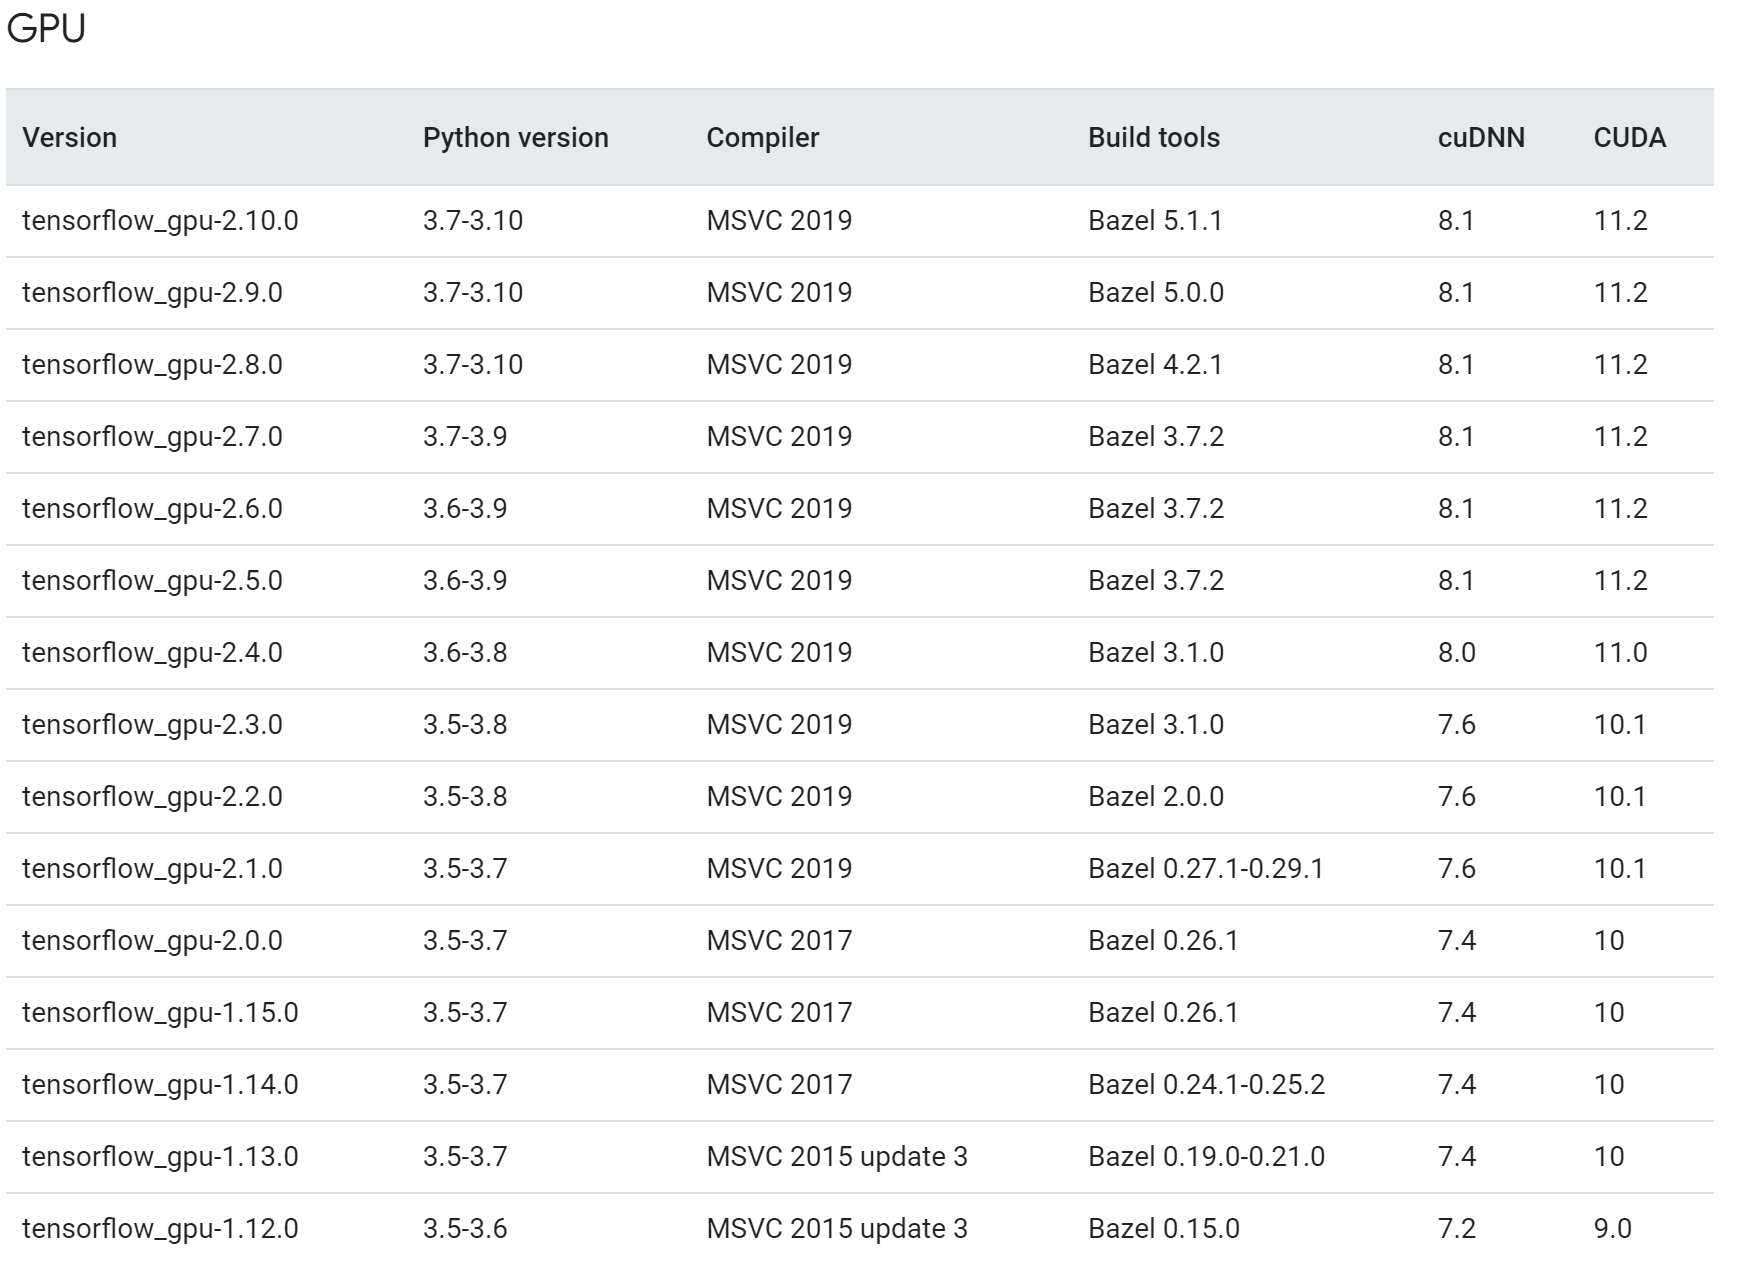Select tensorflow_gpu-2.2.0 version cell
This screenshot has height=1264, width=1748.
click(152, 797)
